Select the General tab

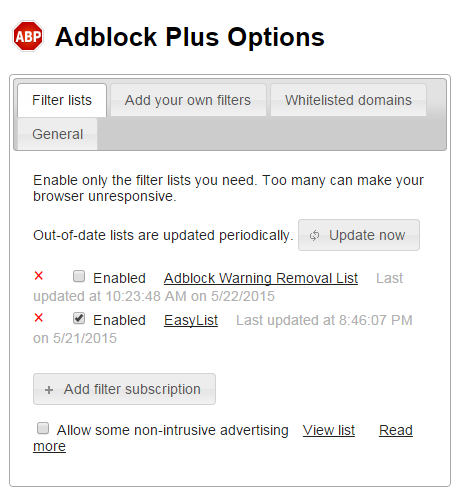(57, 134)
